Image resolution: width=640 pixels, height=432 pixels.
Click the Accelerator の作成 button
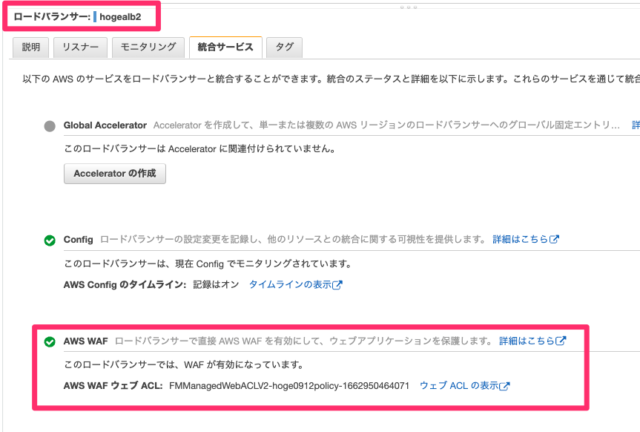(115, 174)
